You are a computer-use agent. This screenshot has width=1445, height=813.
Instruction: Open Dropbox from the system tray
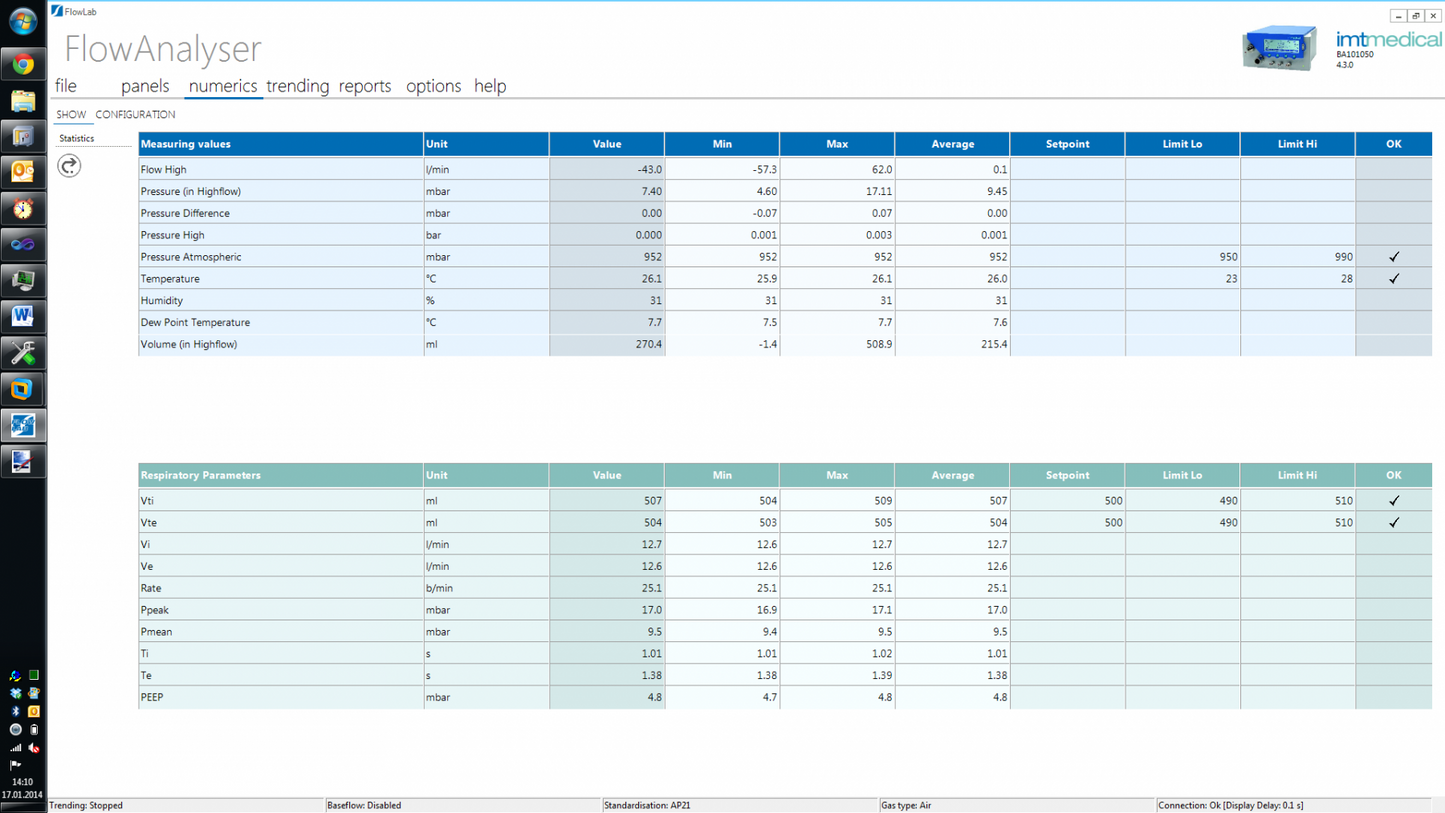coord(15,693)
